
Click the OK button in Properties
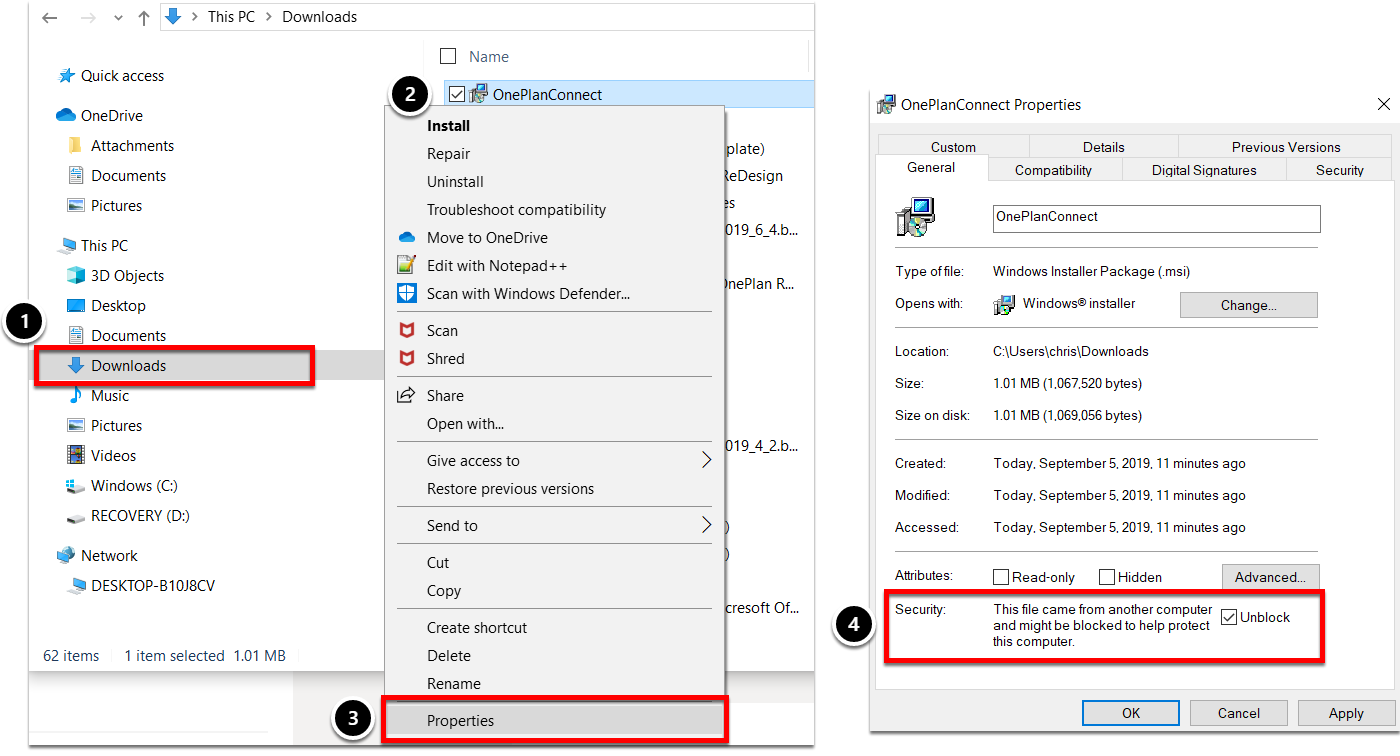tap(1131, 713)
